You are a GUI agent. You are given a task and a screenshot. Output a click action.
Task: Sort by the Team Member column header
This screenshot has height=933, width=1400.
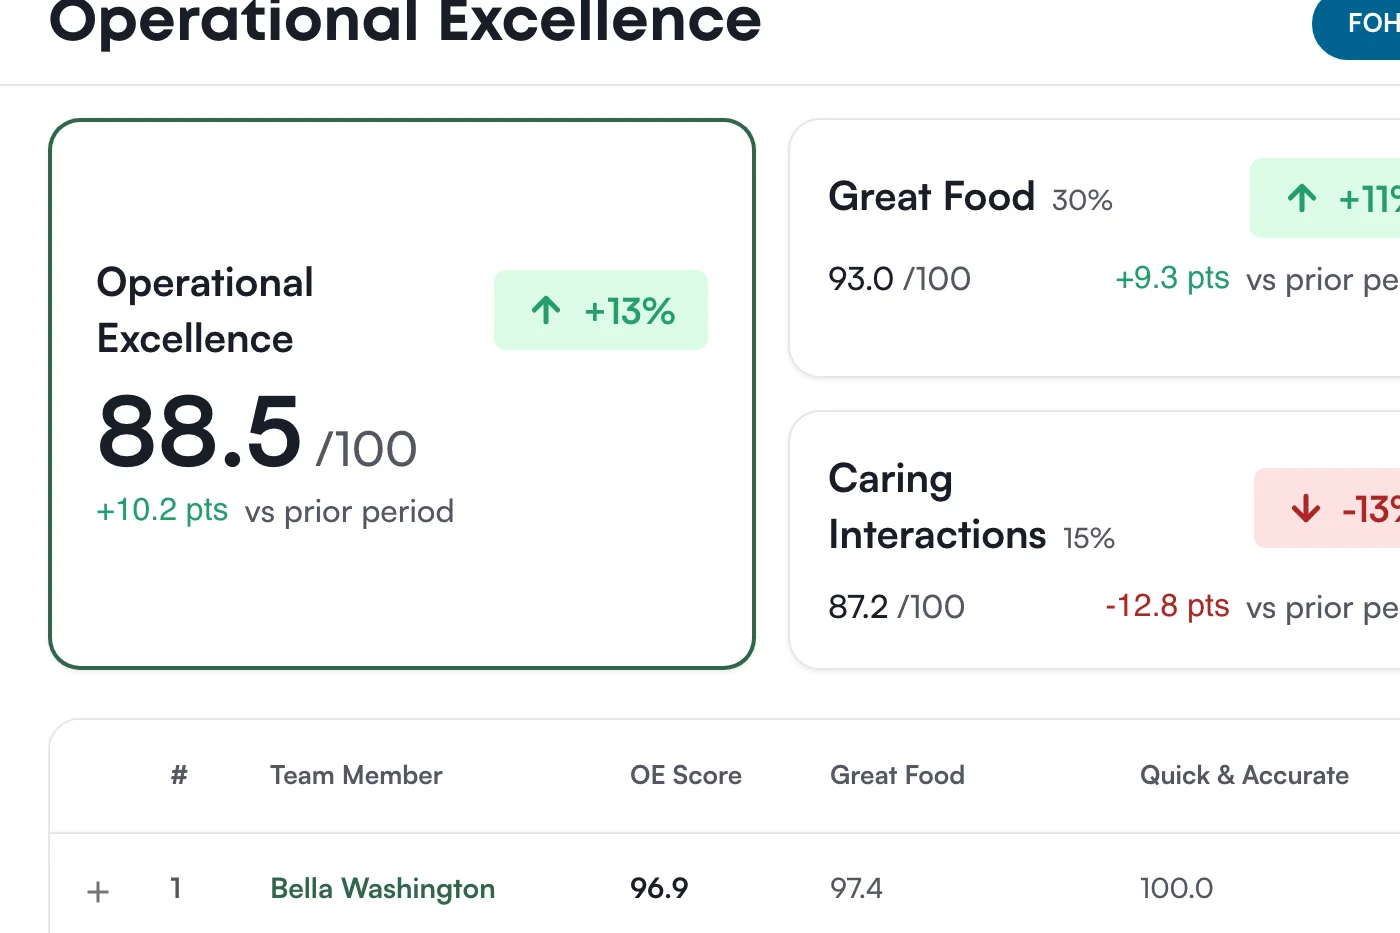pos(356,775)
